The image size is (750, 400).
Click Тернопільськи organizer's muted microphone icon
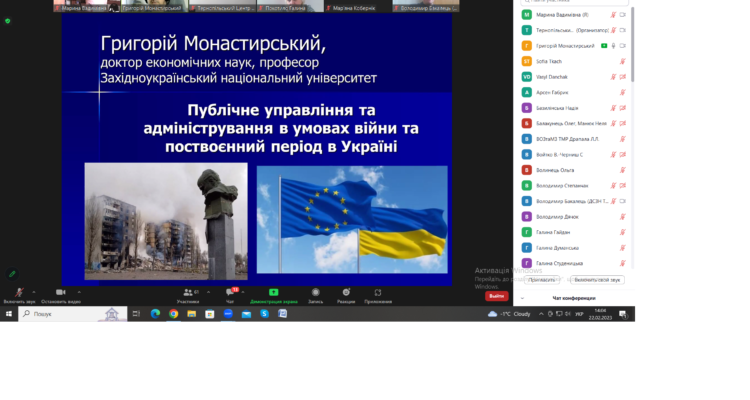pos(613,30)
